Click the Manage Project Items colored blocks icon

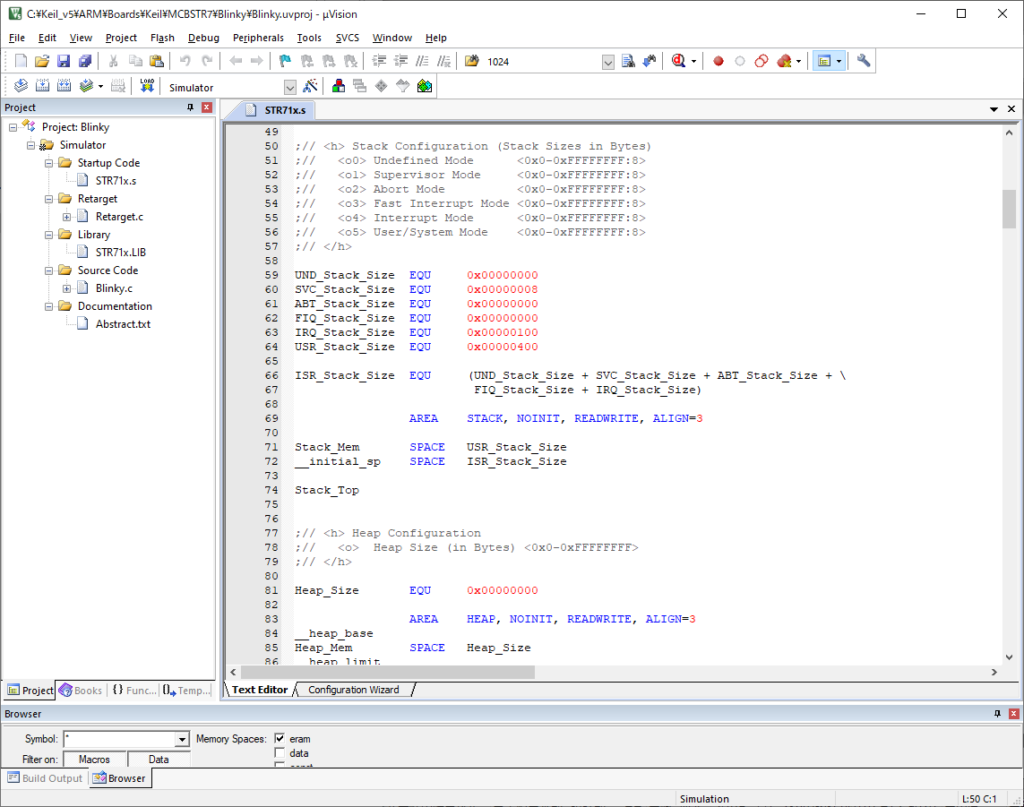tap(338, 87)
